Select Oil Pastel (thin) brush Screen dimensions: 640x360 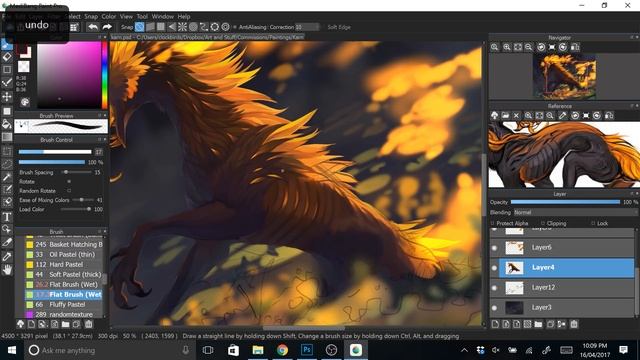pos(63,254)
